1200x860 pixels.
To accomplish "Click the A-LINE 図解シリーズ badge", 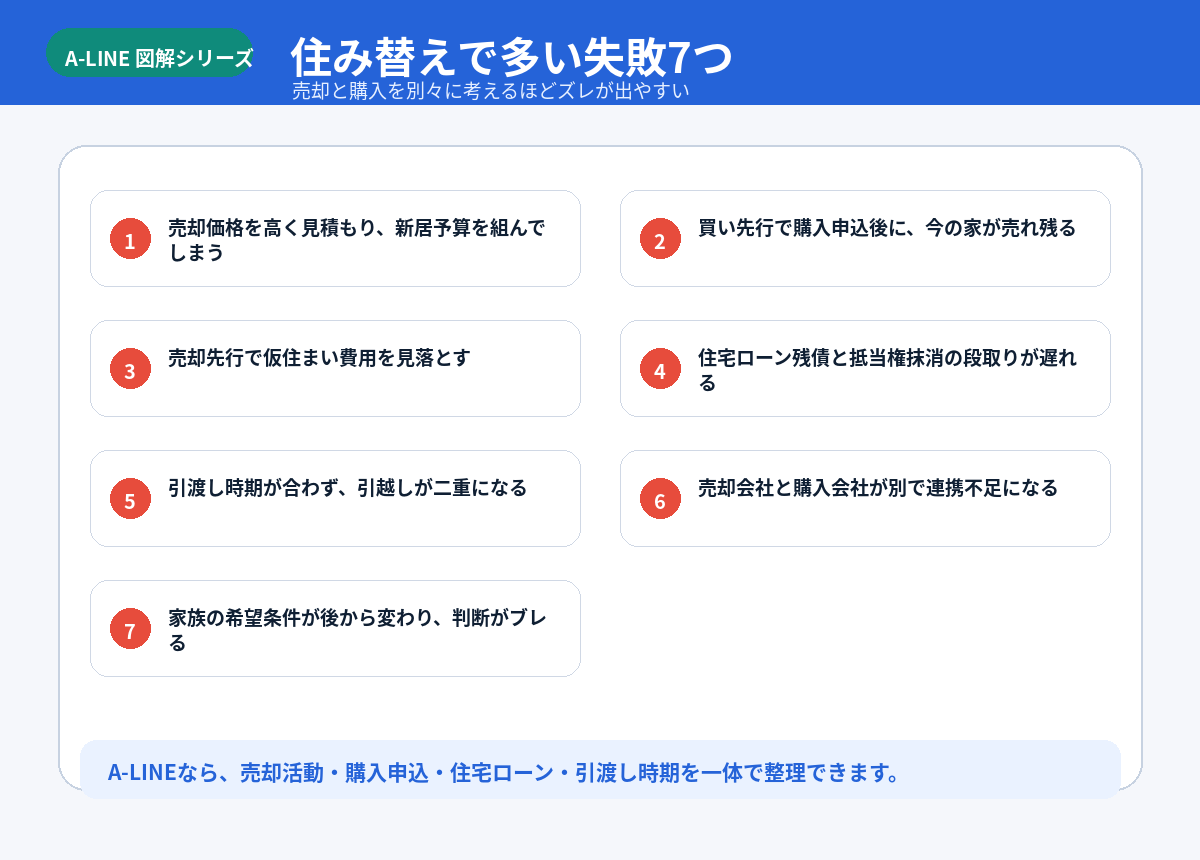I will pos(150,53).
